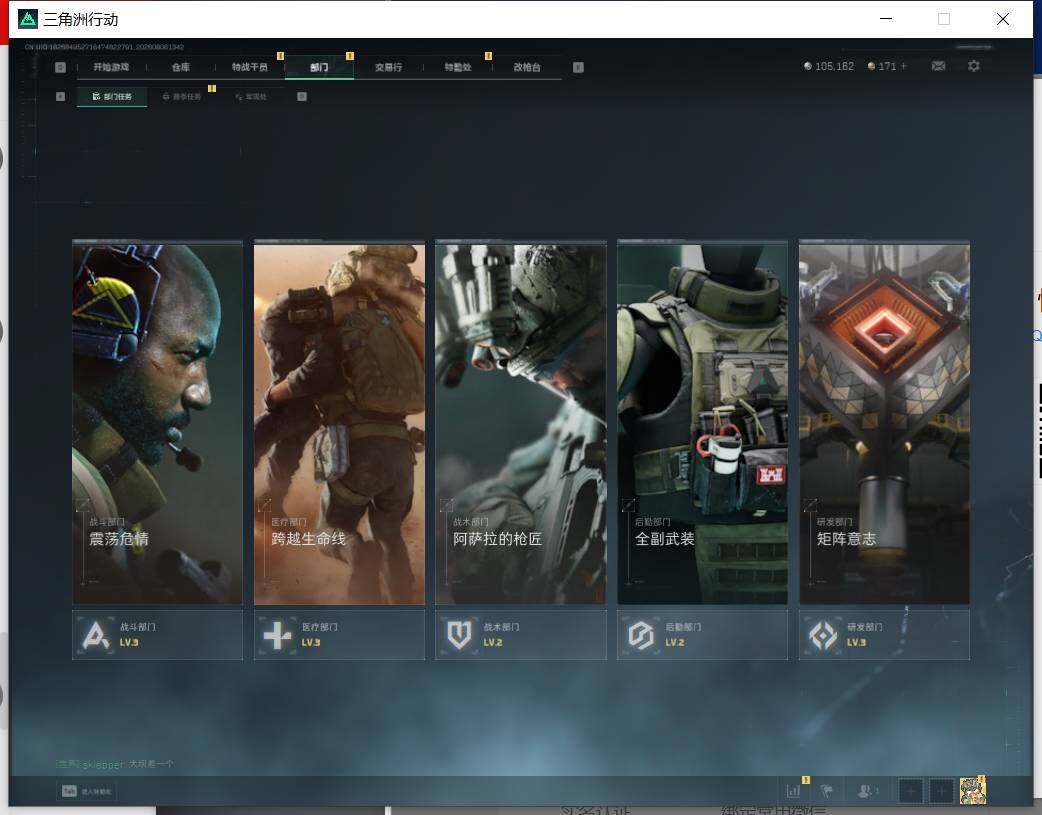Open the 特战干员 tab
Image resolution: width=1042 pixels, height=815 pixels.
249,67
